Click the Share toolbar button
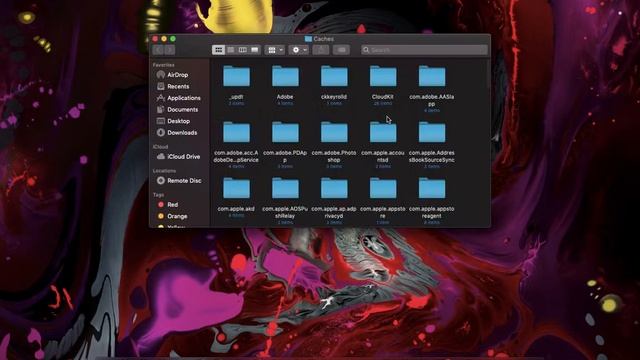 [x=321, y=50]
